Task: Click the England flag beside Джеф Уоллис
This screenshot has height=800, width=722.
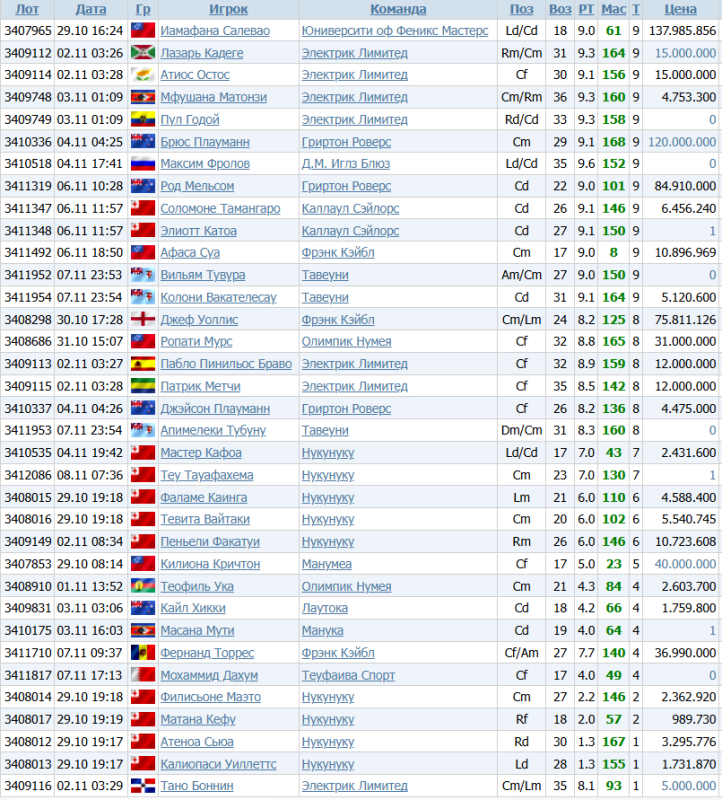Action: coord(142,320)
